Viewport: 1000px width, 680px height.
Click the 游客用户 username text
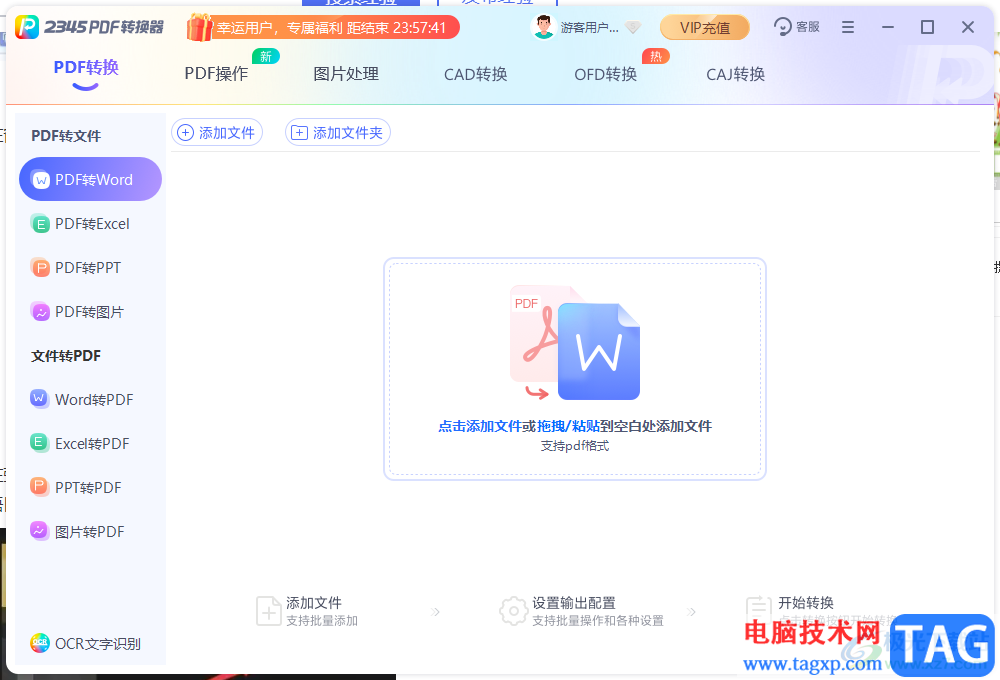[589, 27]
